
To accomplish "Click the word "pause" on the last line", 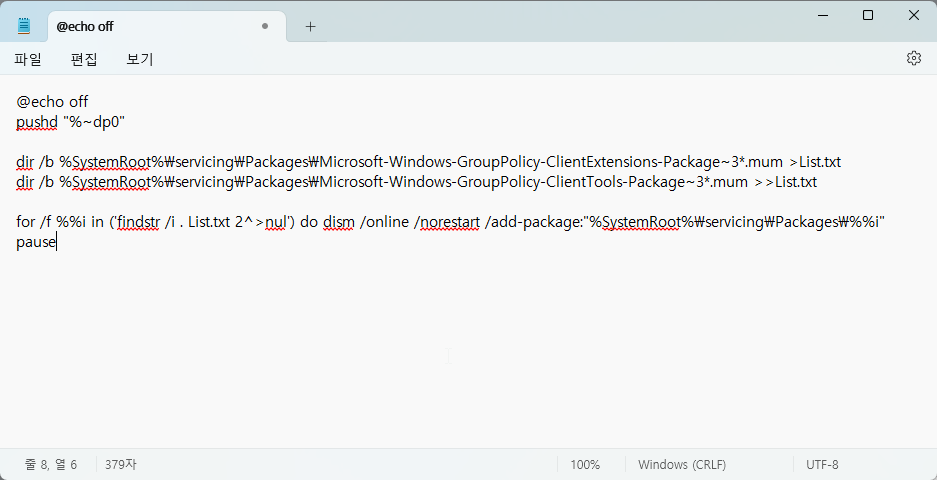I will 35,243.
